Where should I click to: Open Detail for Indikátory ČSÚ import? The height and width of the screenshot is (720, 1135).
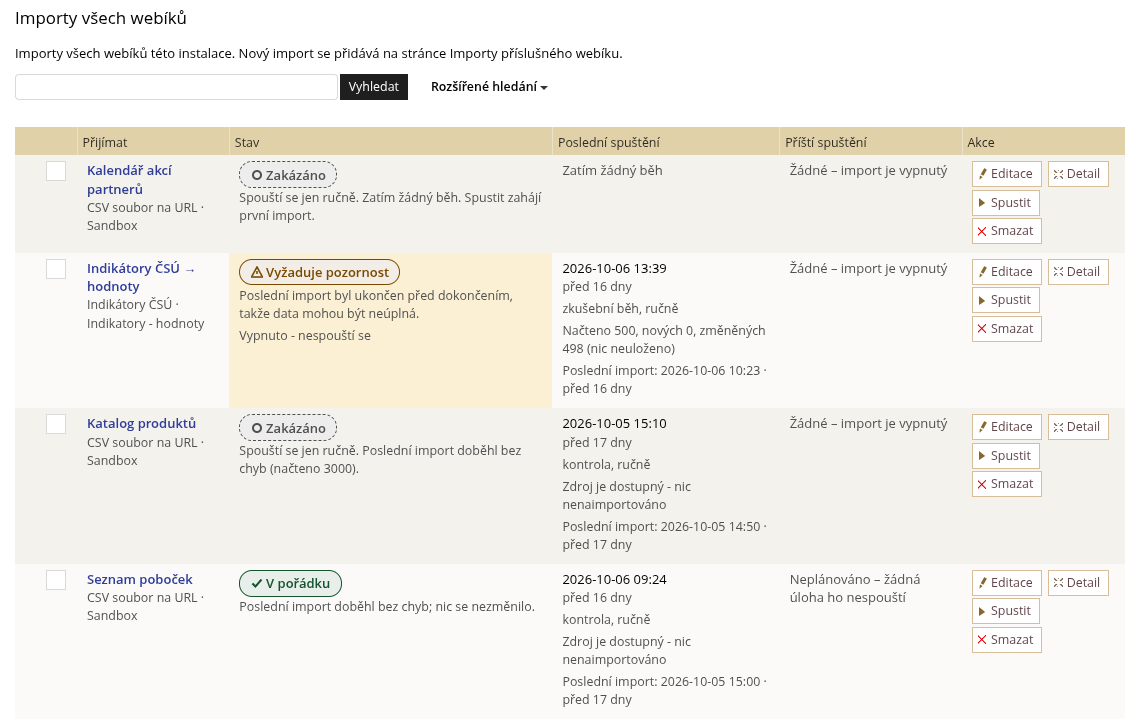coord(1078,271)
